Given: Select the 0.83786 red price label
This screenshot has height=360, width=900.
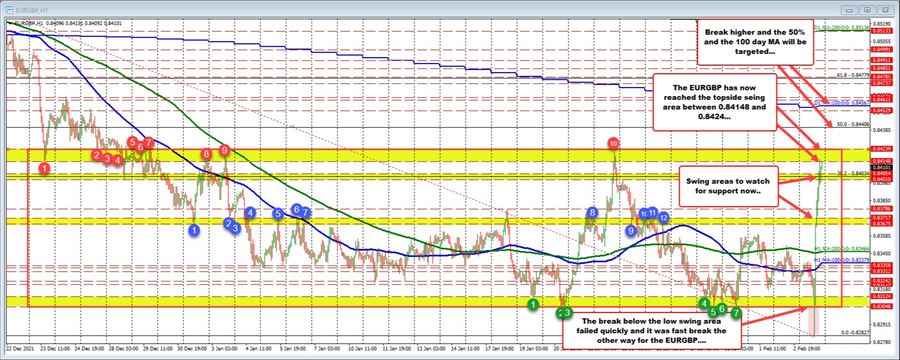Looking at the screenshot, I should 881,209.
